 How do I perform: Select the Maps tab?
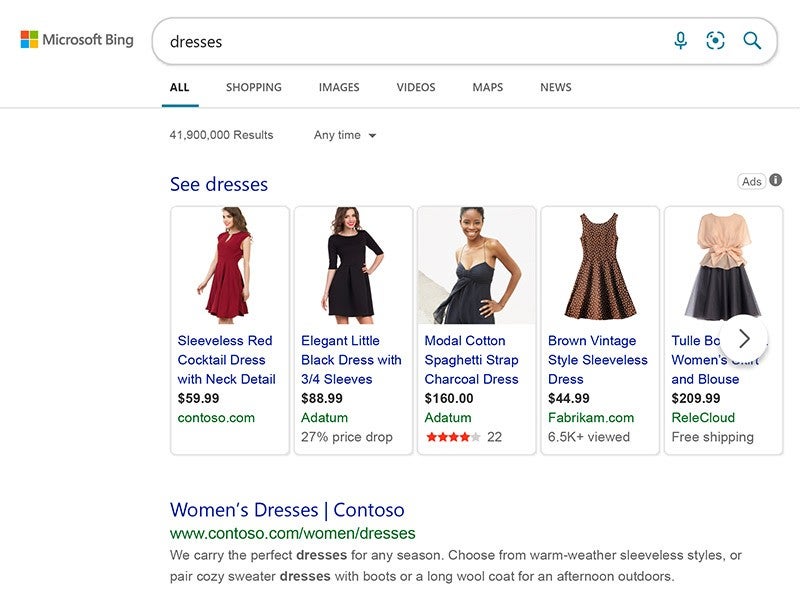pos(488,87)
